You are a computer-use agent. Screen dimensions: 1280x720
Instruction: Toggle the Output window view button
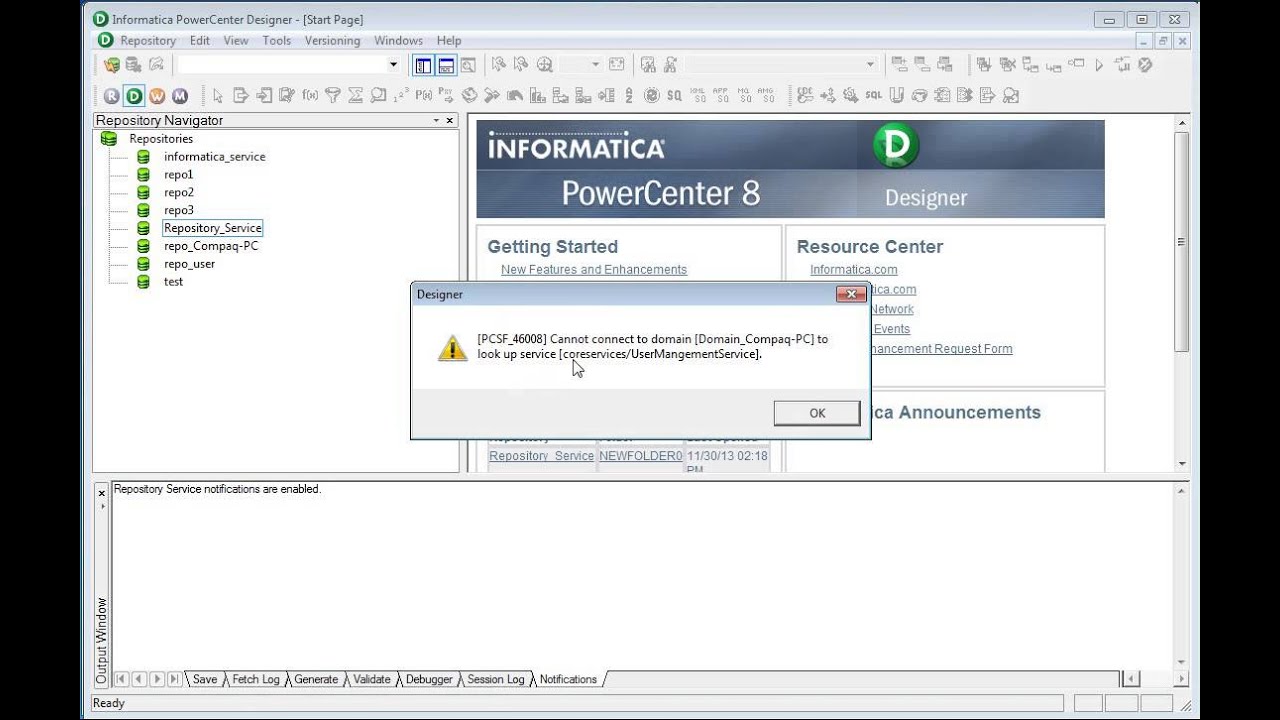click(x=446, y=65)
